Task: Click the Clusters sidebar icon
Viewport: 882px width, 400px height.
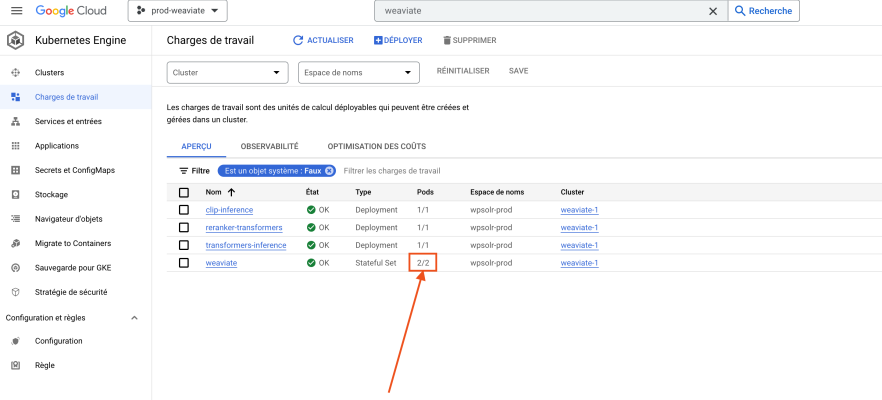Action: pyautogui.click(x=16, y=73)
